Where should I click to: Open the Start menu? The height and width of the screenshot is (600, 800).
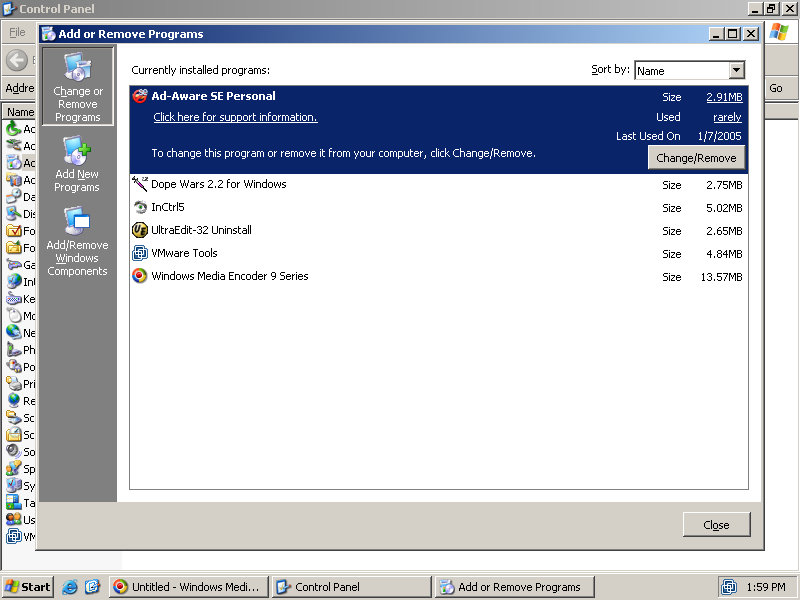click(28, 587)
